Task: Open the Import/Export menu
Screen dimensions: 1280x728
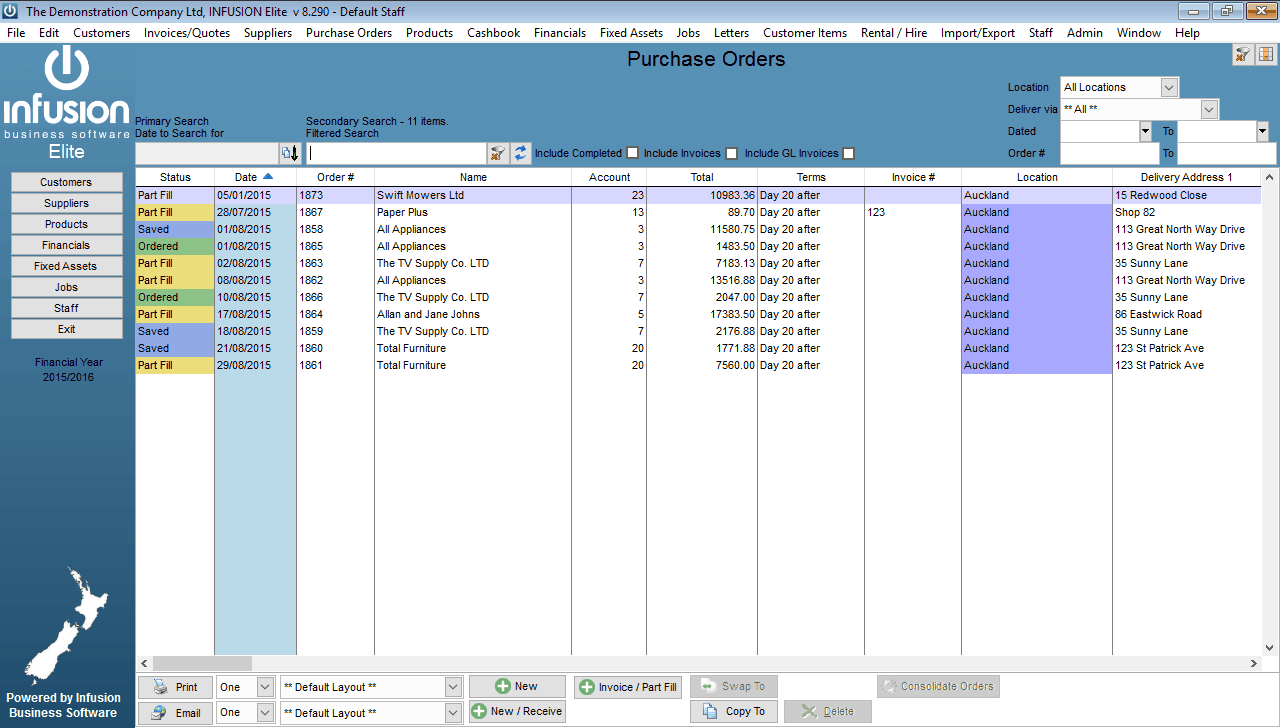Action: (x=978, y=32)
